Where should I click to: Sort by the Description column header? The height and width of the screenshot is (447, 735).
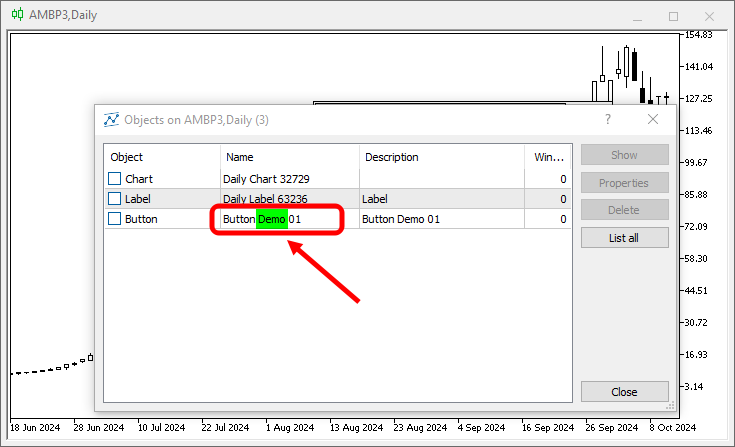coord(442,157)
